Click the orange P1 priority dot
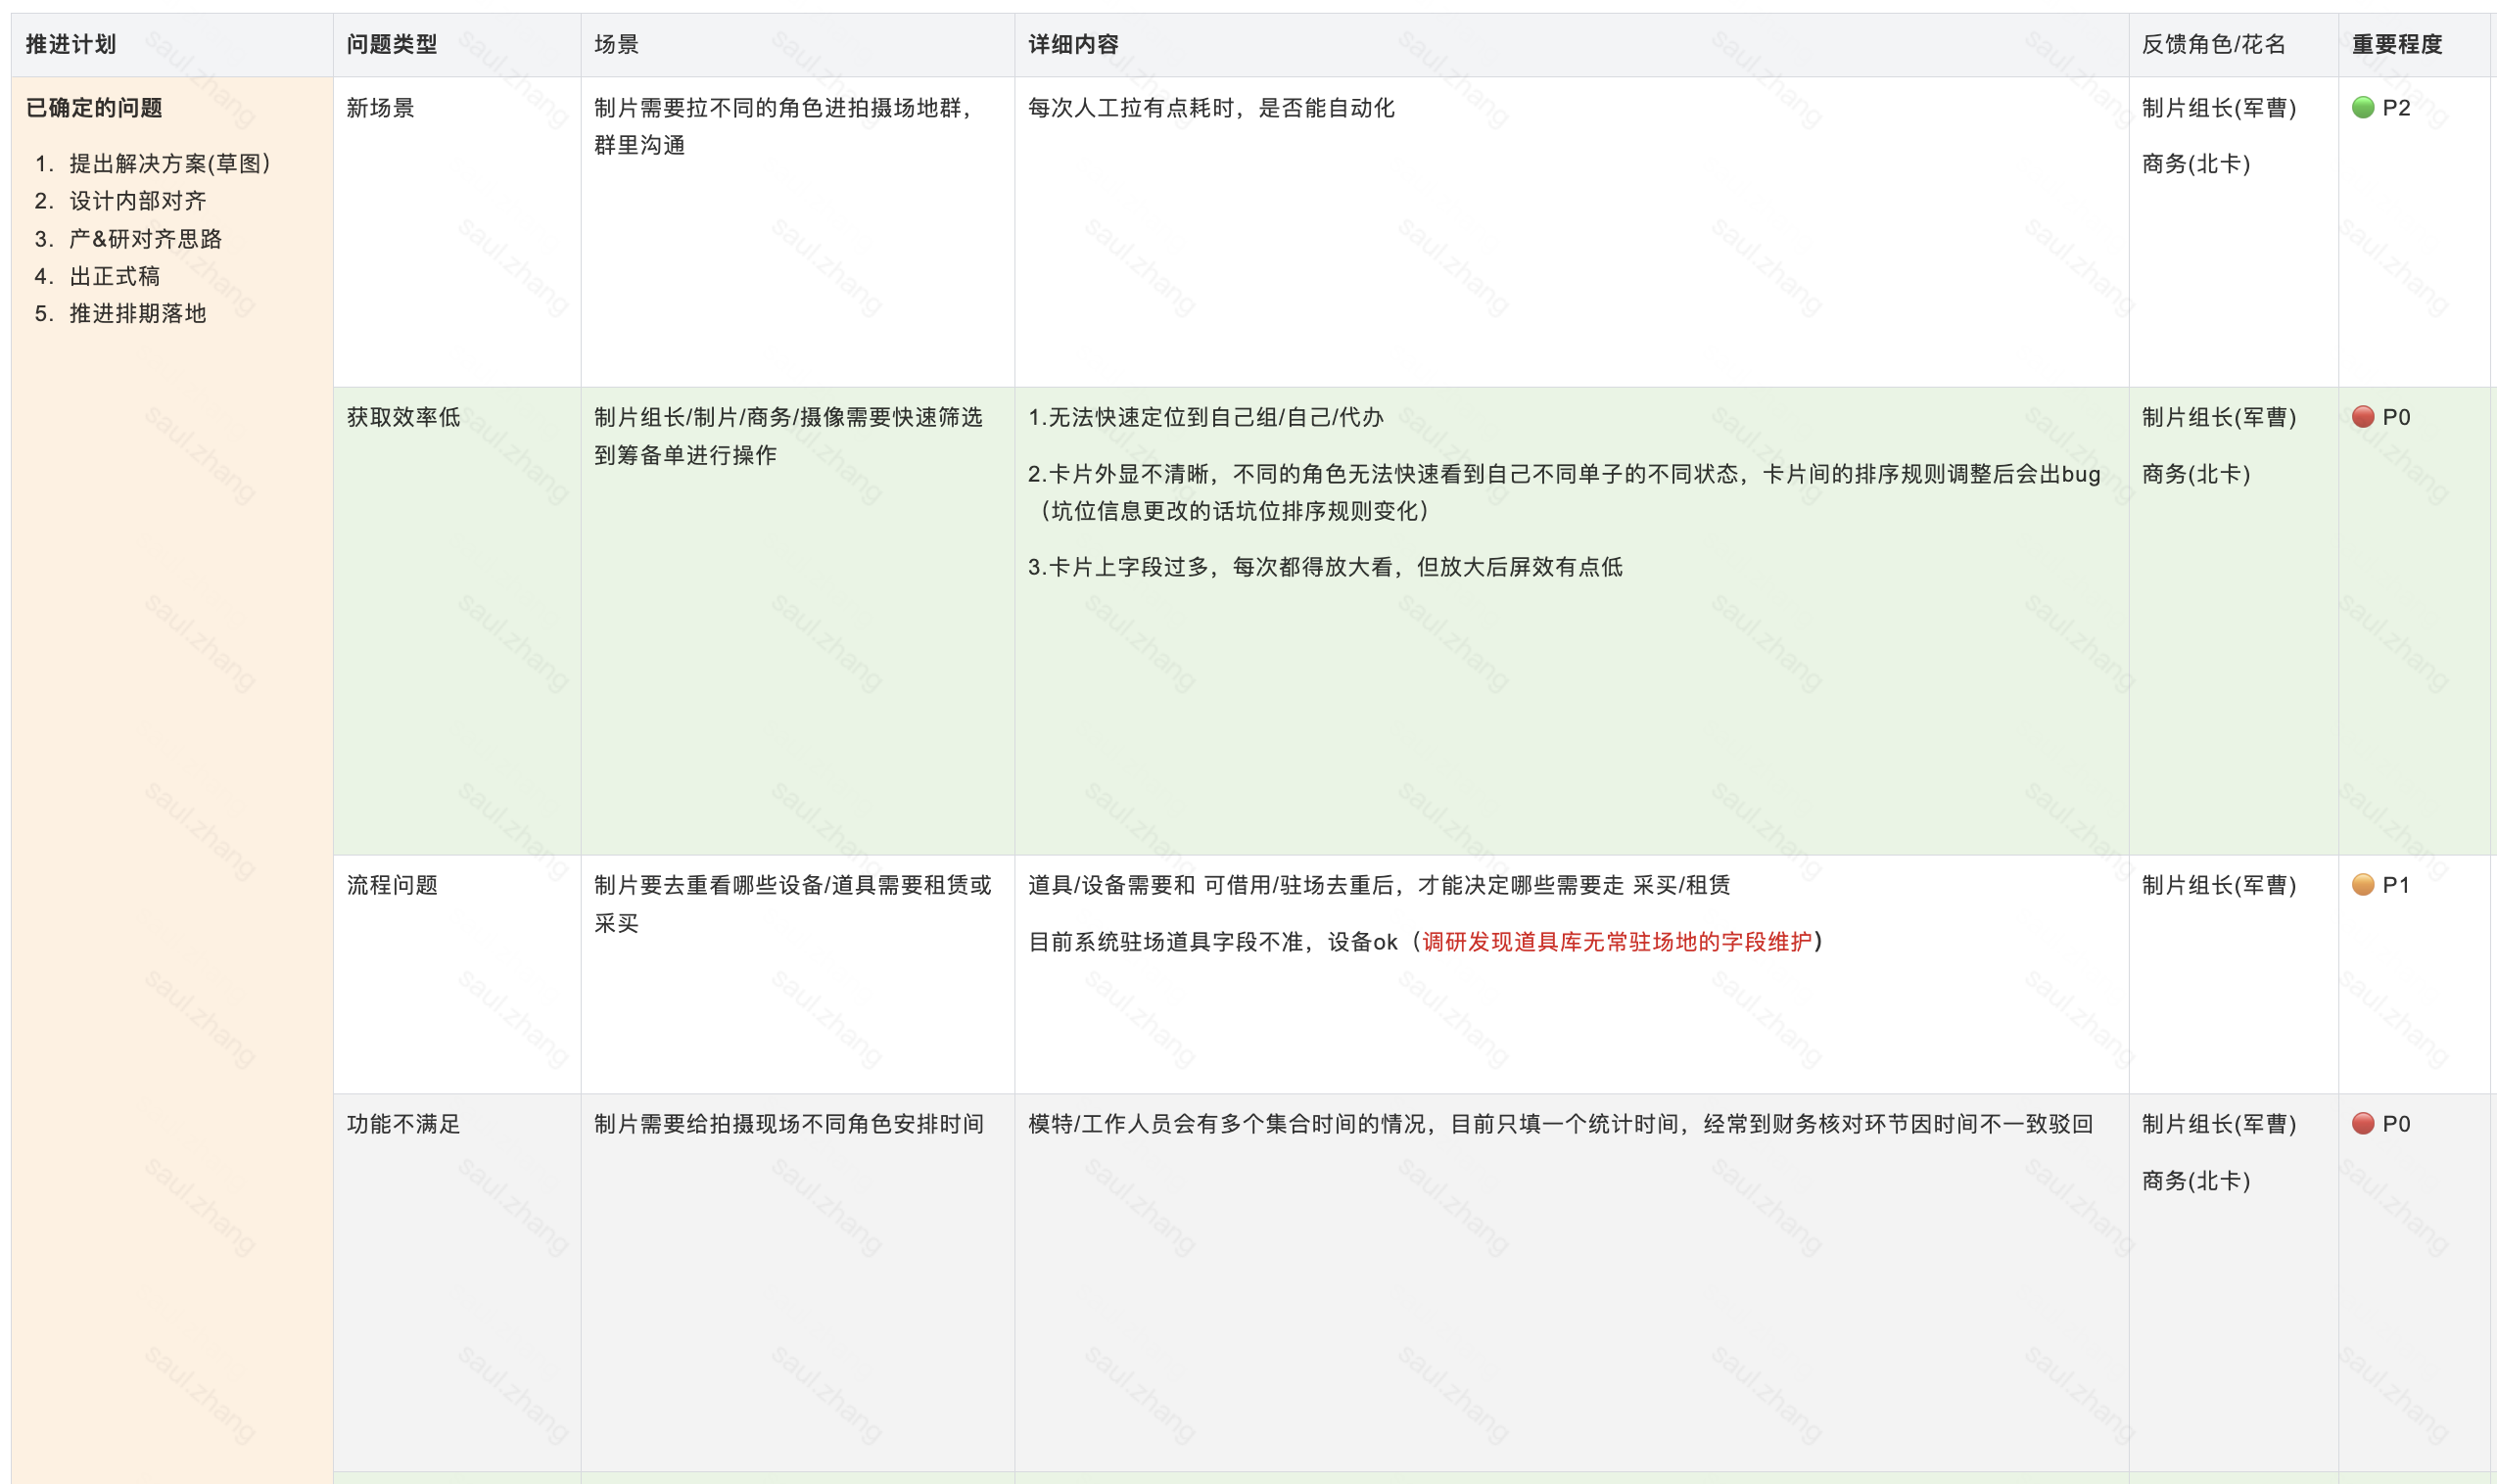 2362,885
